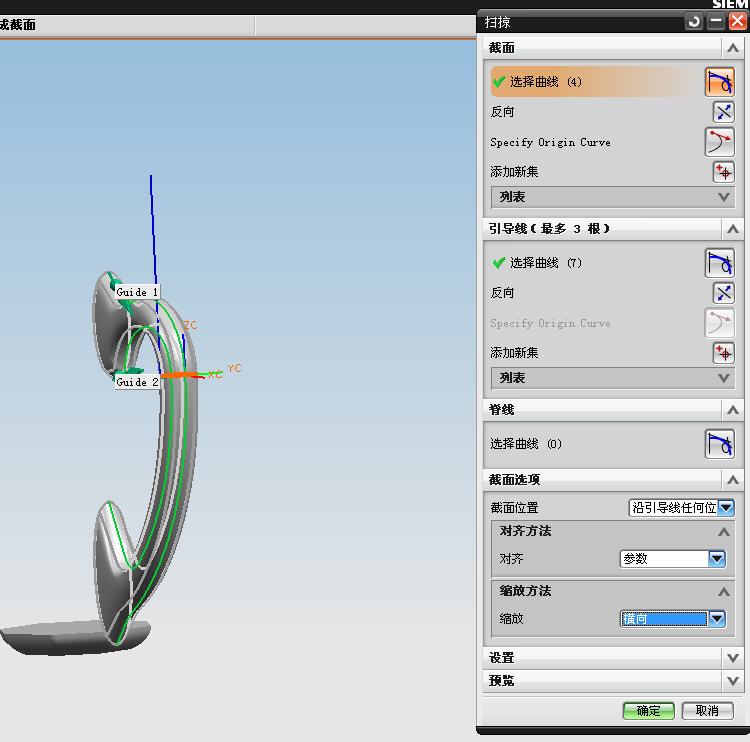Collapse the 引导线 section
Screen dimensions: 750x742
tap(732, 229)
